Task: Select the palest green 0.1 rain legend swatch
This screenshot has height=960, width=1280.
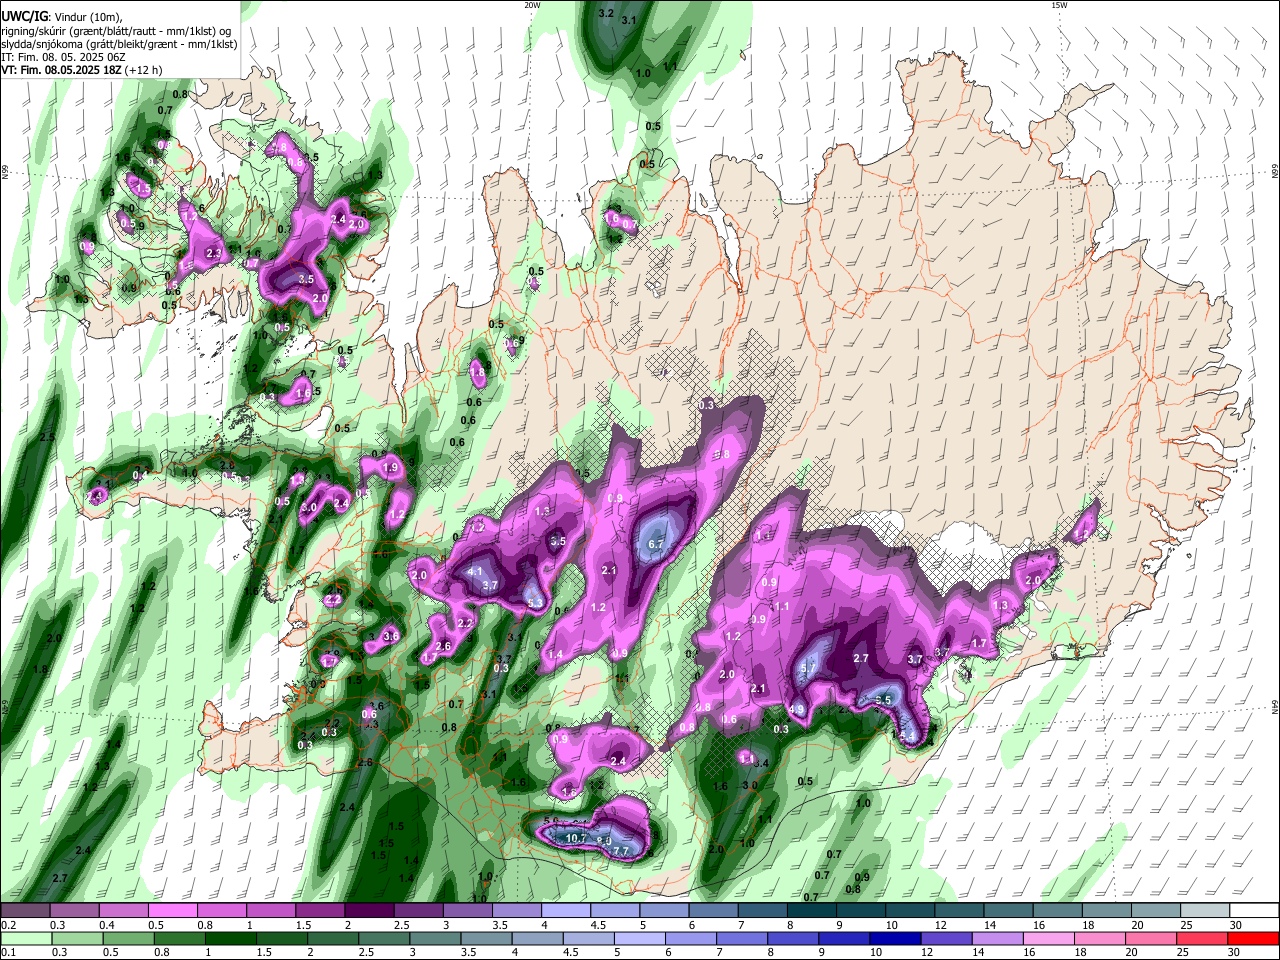Action: [x=25, y=938]
